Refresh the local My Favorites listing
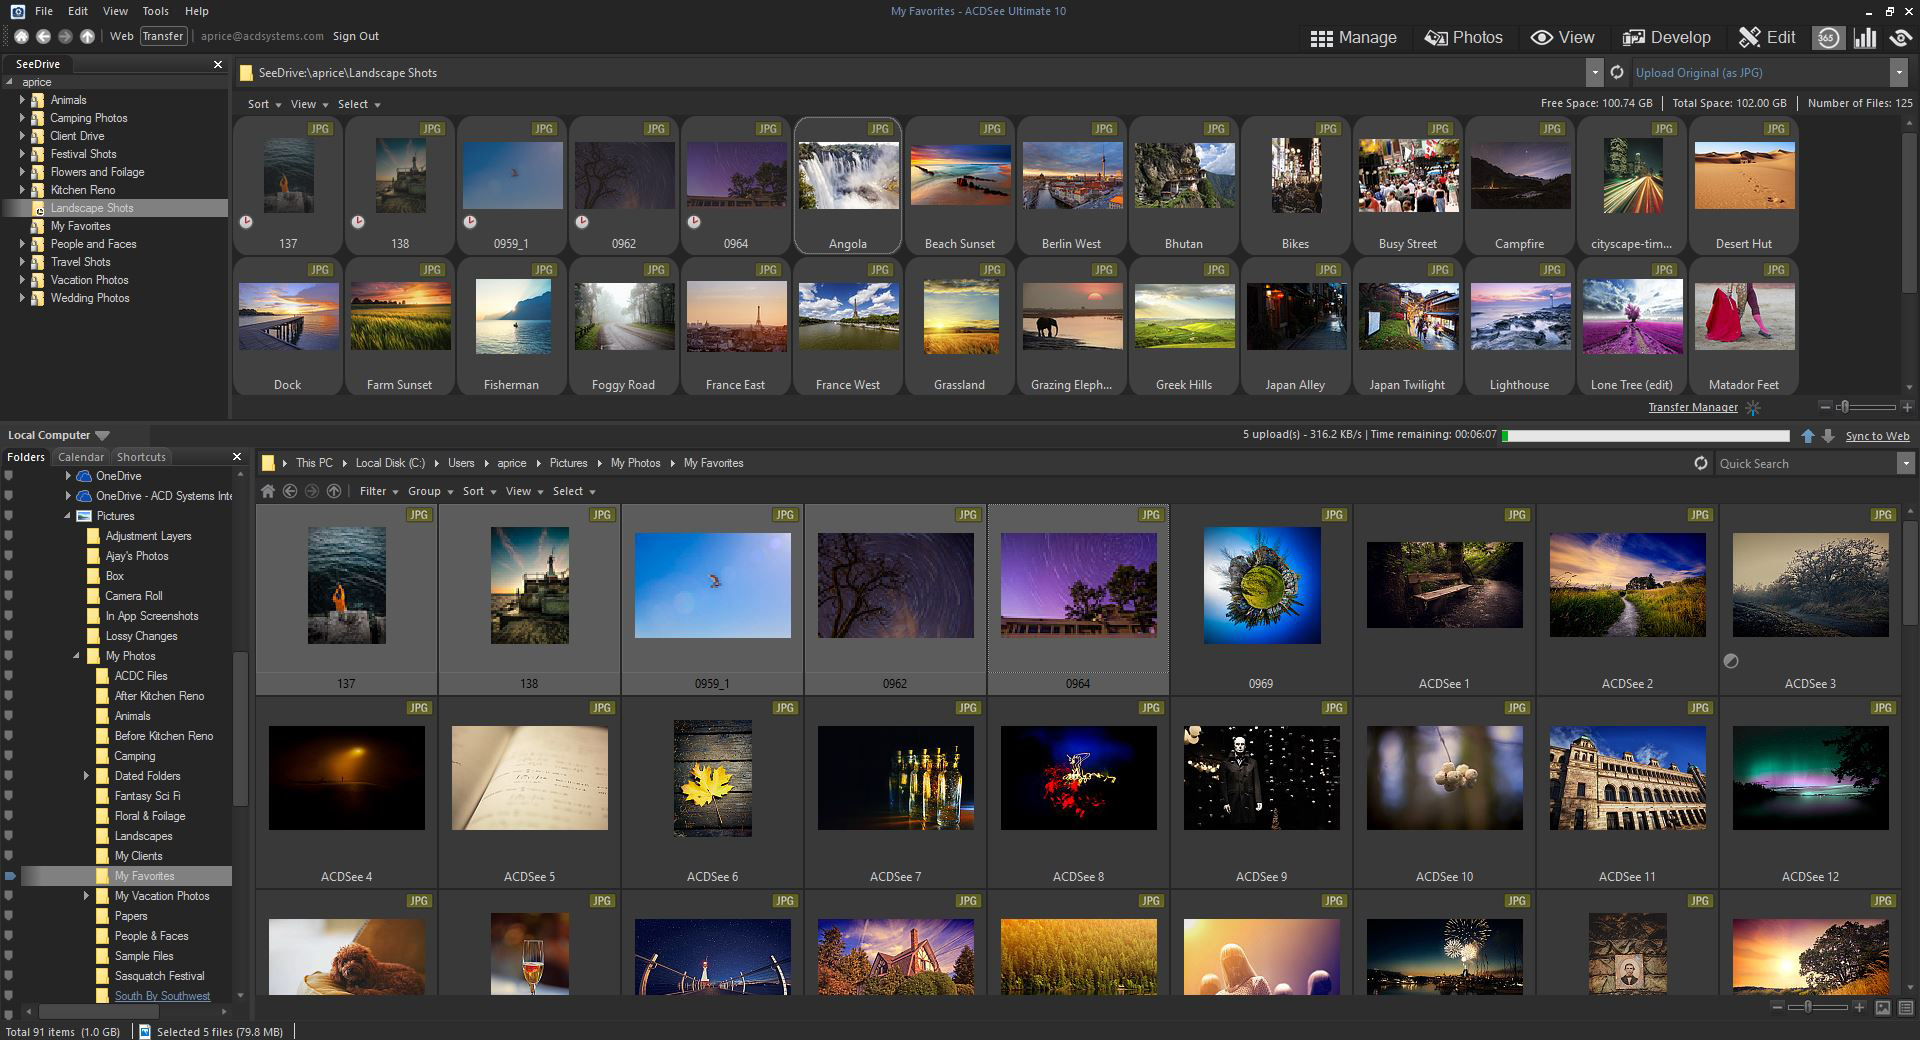This screenshot has height=1040, width=1920. click(1700, 463)
